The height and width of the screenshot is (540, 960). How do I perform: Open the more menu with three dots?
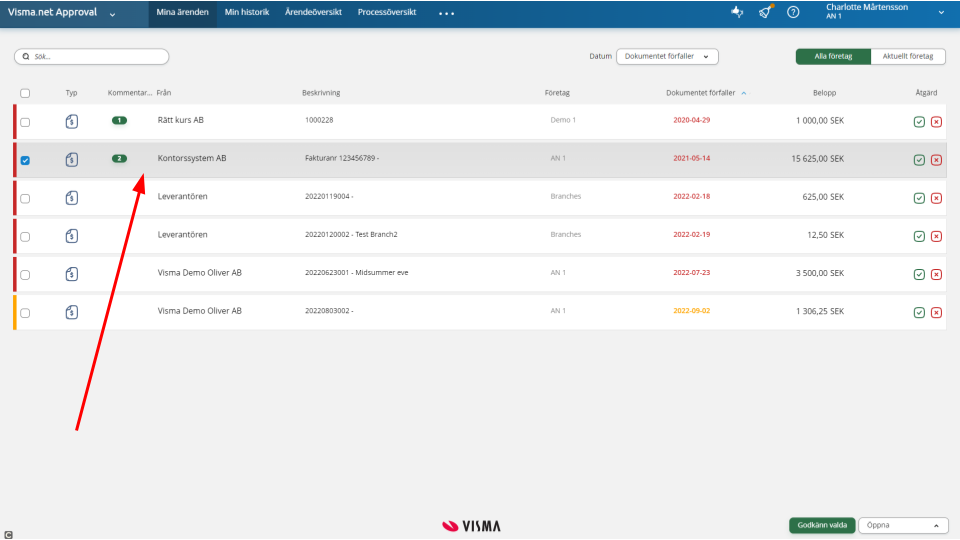click(x=446, y=13)
